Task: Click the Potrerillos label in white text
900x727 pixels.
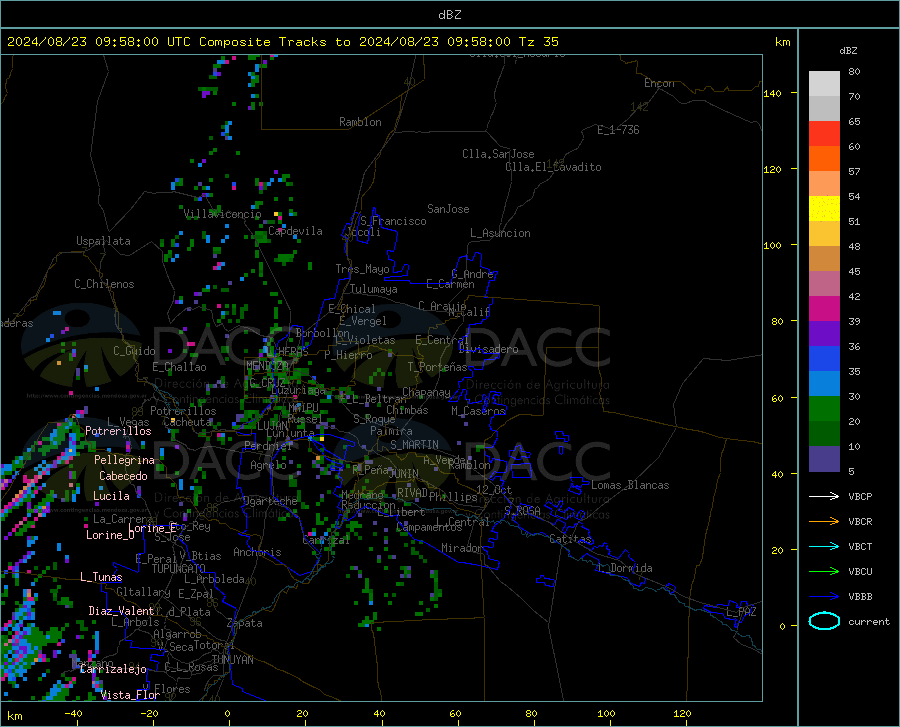Action: (x=118, y=431)
